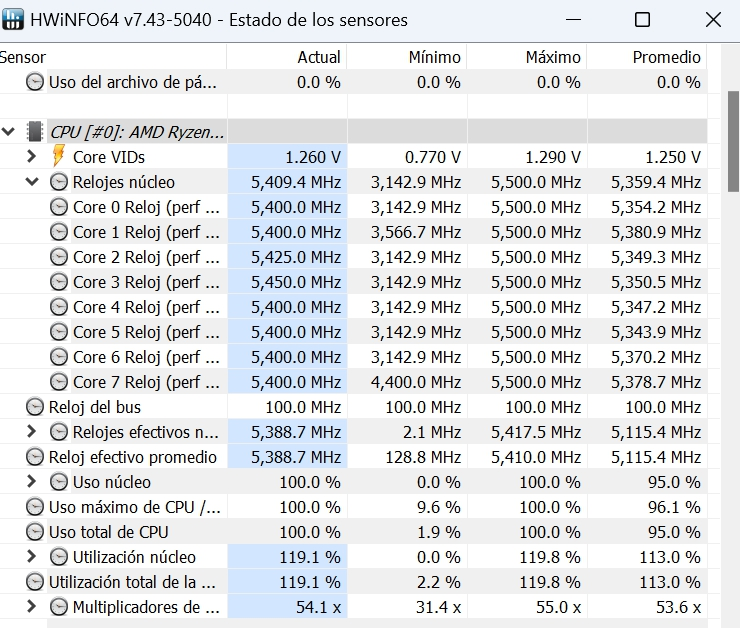Click the 4,400.0 MHz minimum of Core 7
The height and width of the screenshot is (628, 740).
[416, 382]
